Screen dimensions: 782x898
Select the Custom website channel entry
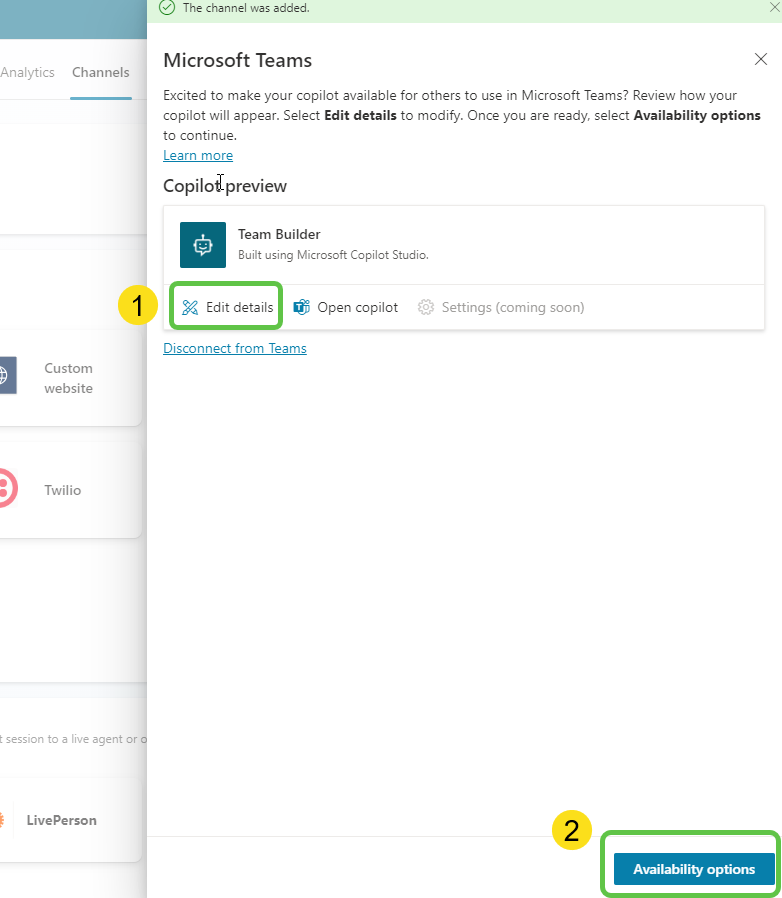pyautogui.click(x=68, y=376)
